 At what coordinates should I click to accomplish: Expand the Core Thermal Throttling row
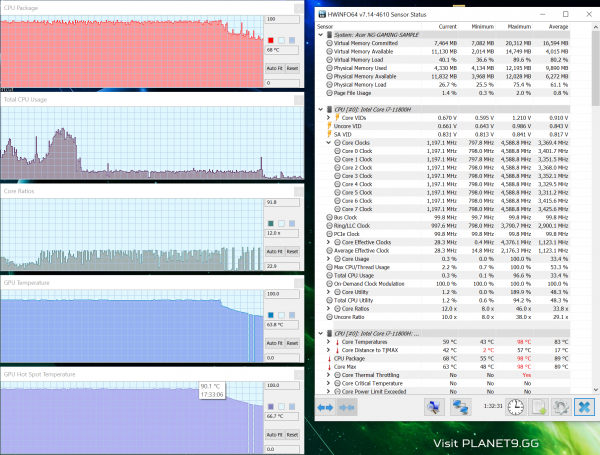[329, 375]
